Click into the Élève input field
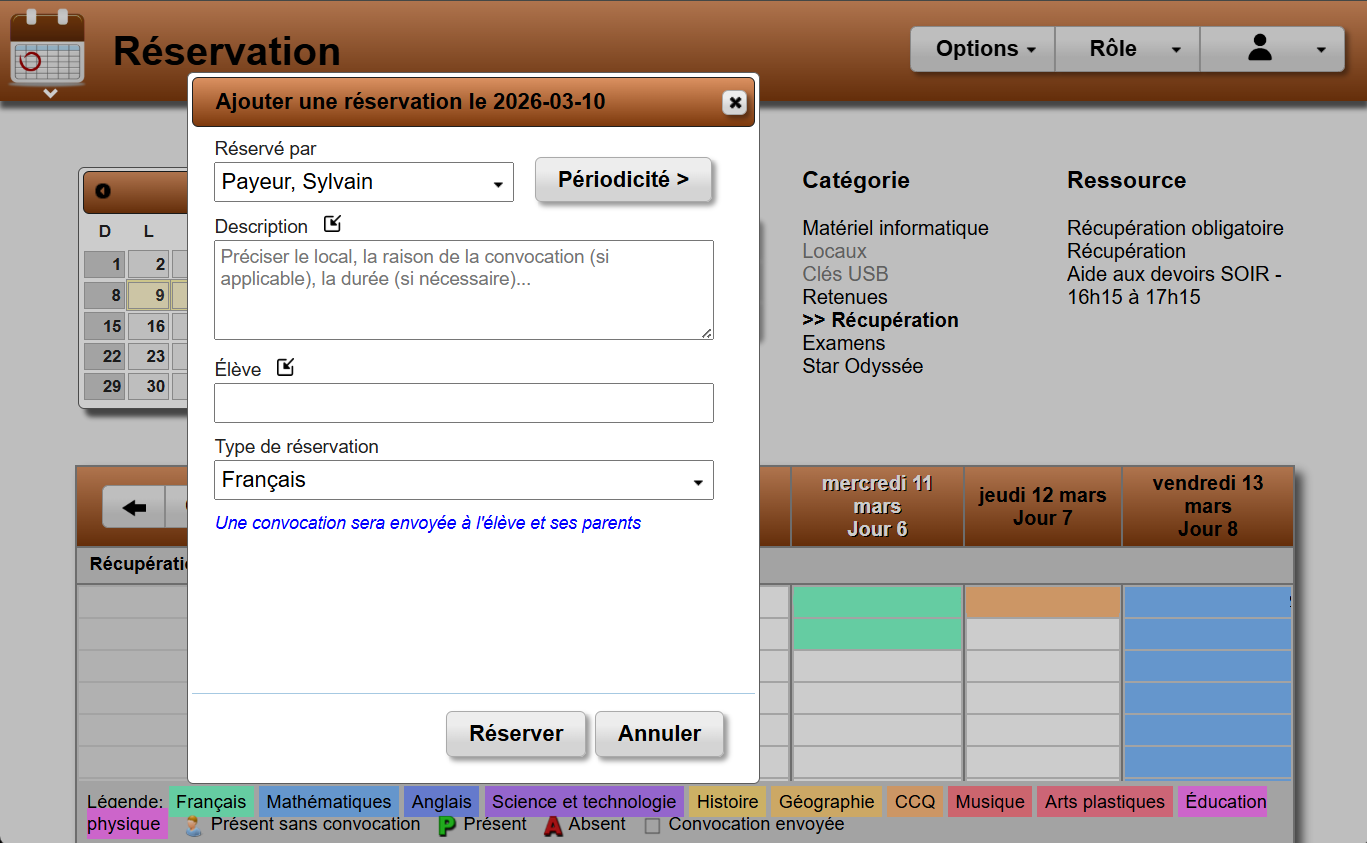1367x843 pixels. coord(464,403)
